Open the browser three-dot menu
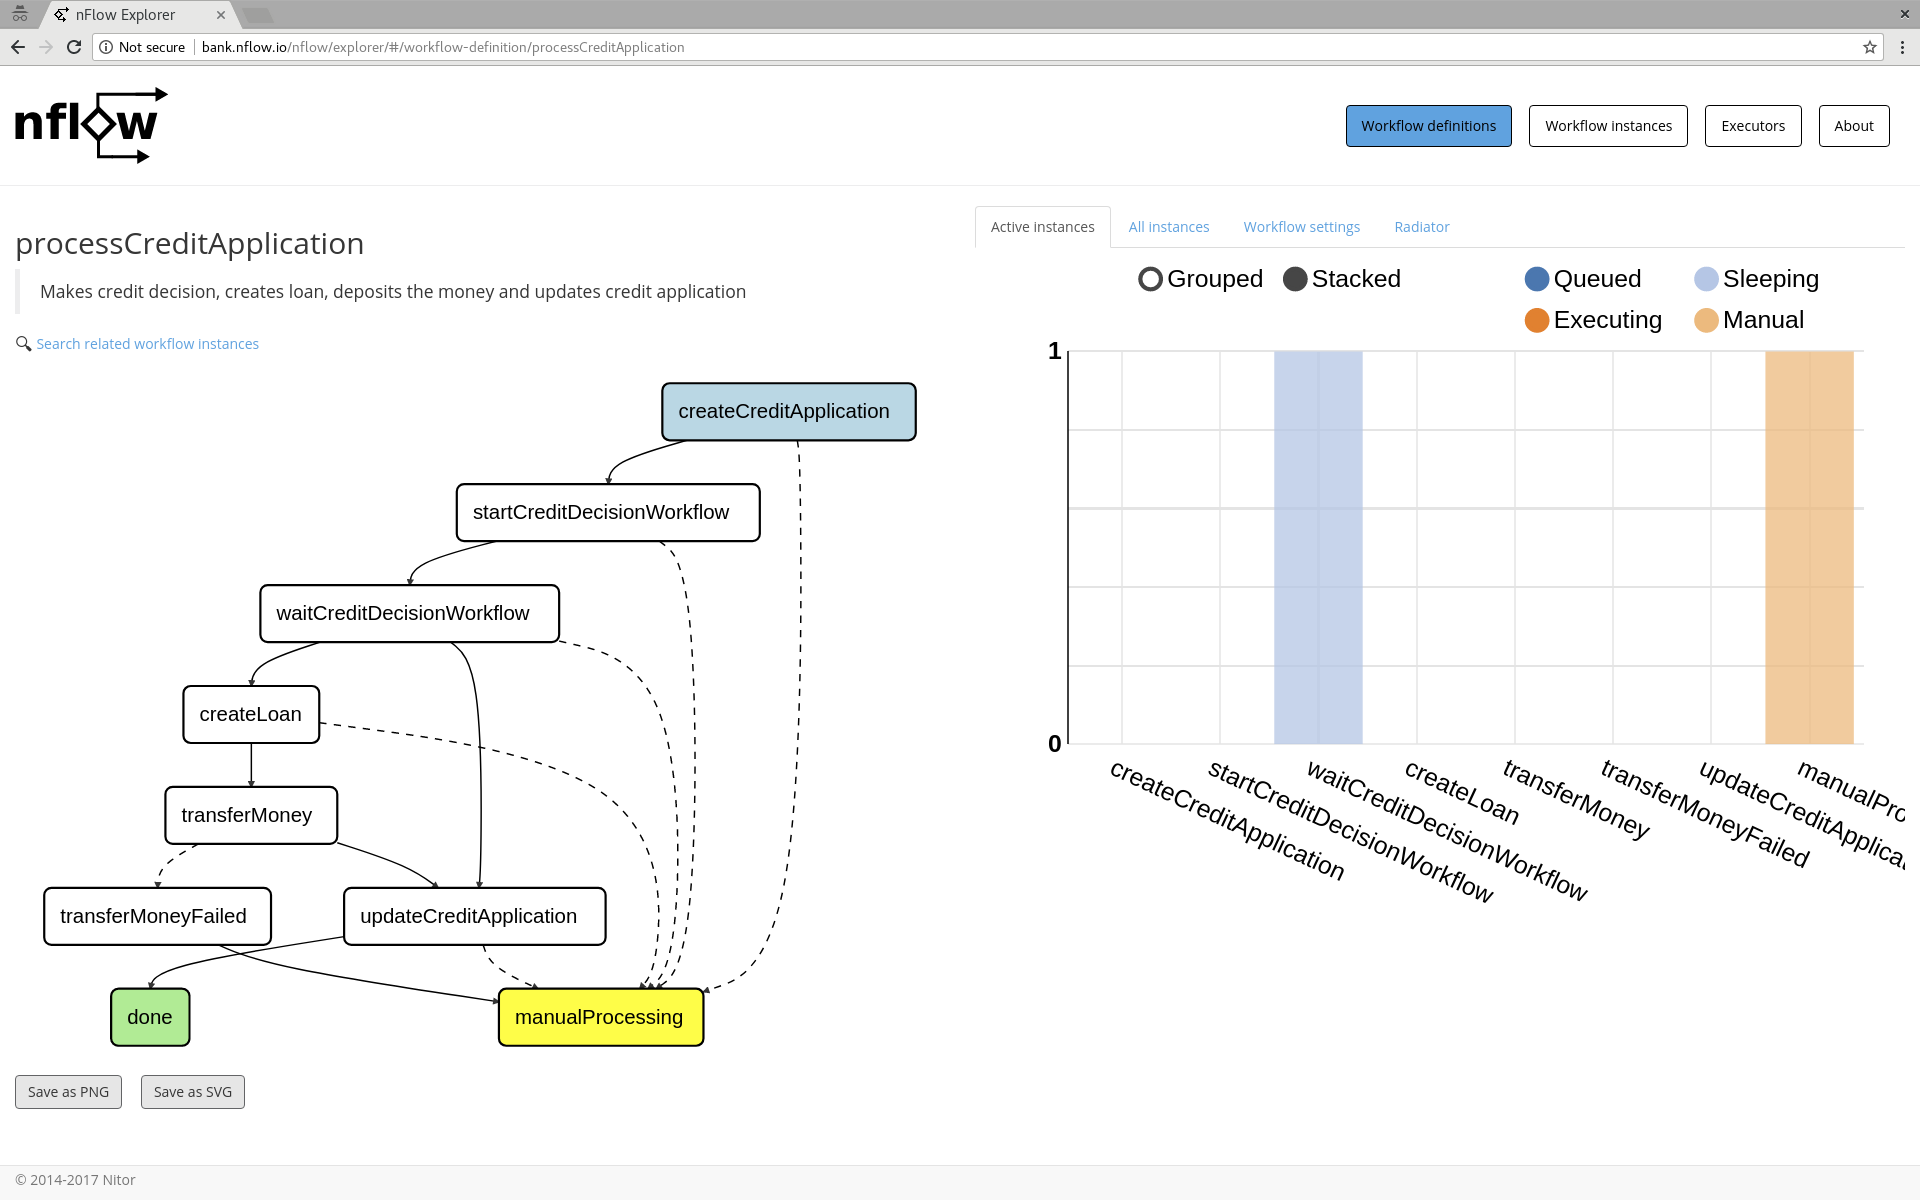Image resolution: width=1920 pixels, height=1200 pixels. (x=1902, y=47)
